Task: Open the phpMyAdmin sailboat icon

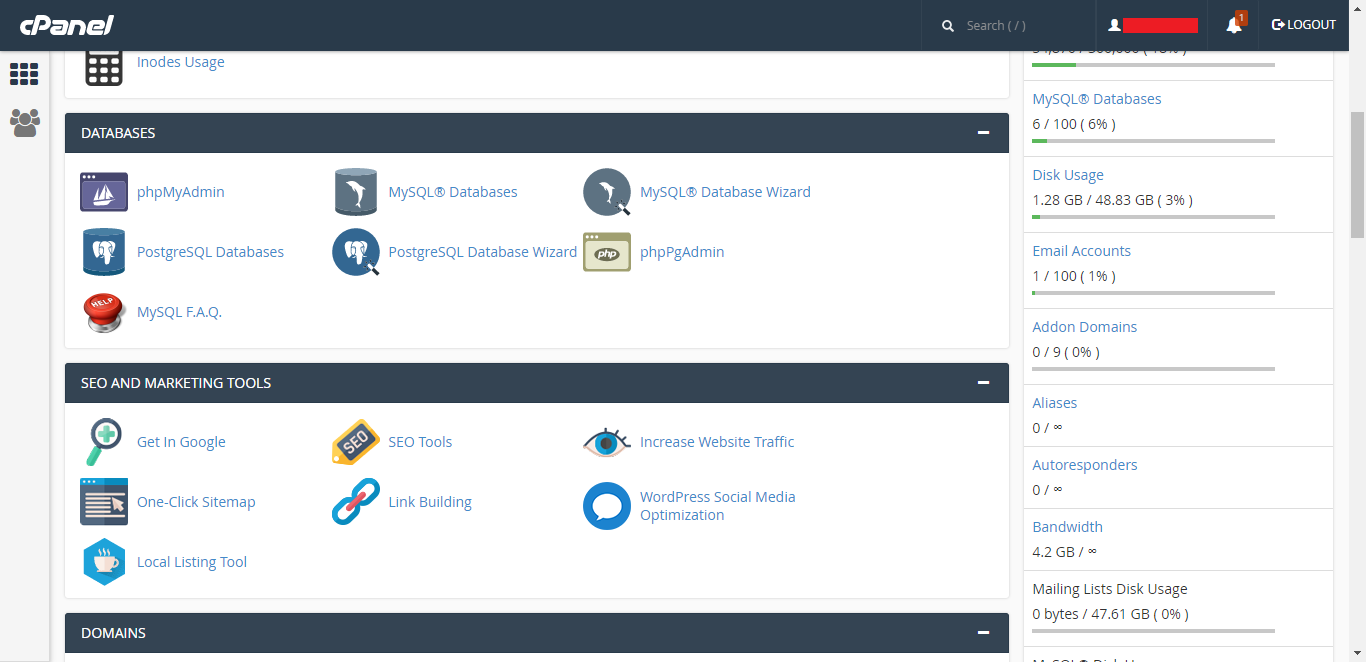Action: click(x=104, y=192)
